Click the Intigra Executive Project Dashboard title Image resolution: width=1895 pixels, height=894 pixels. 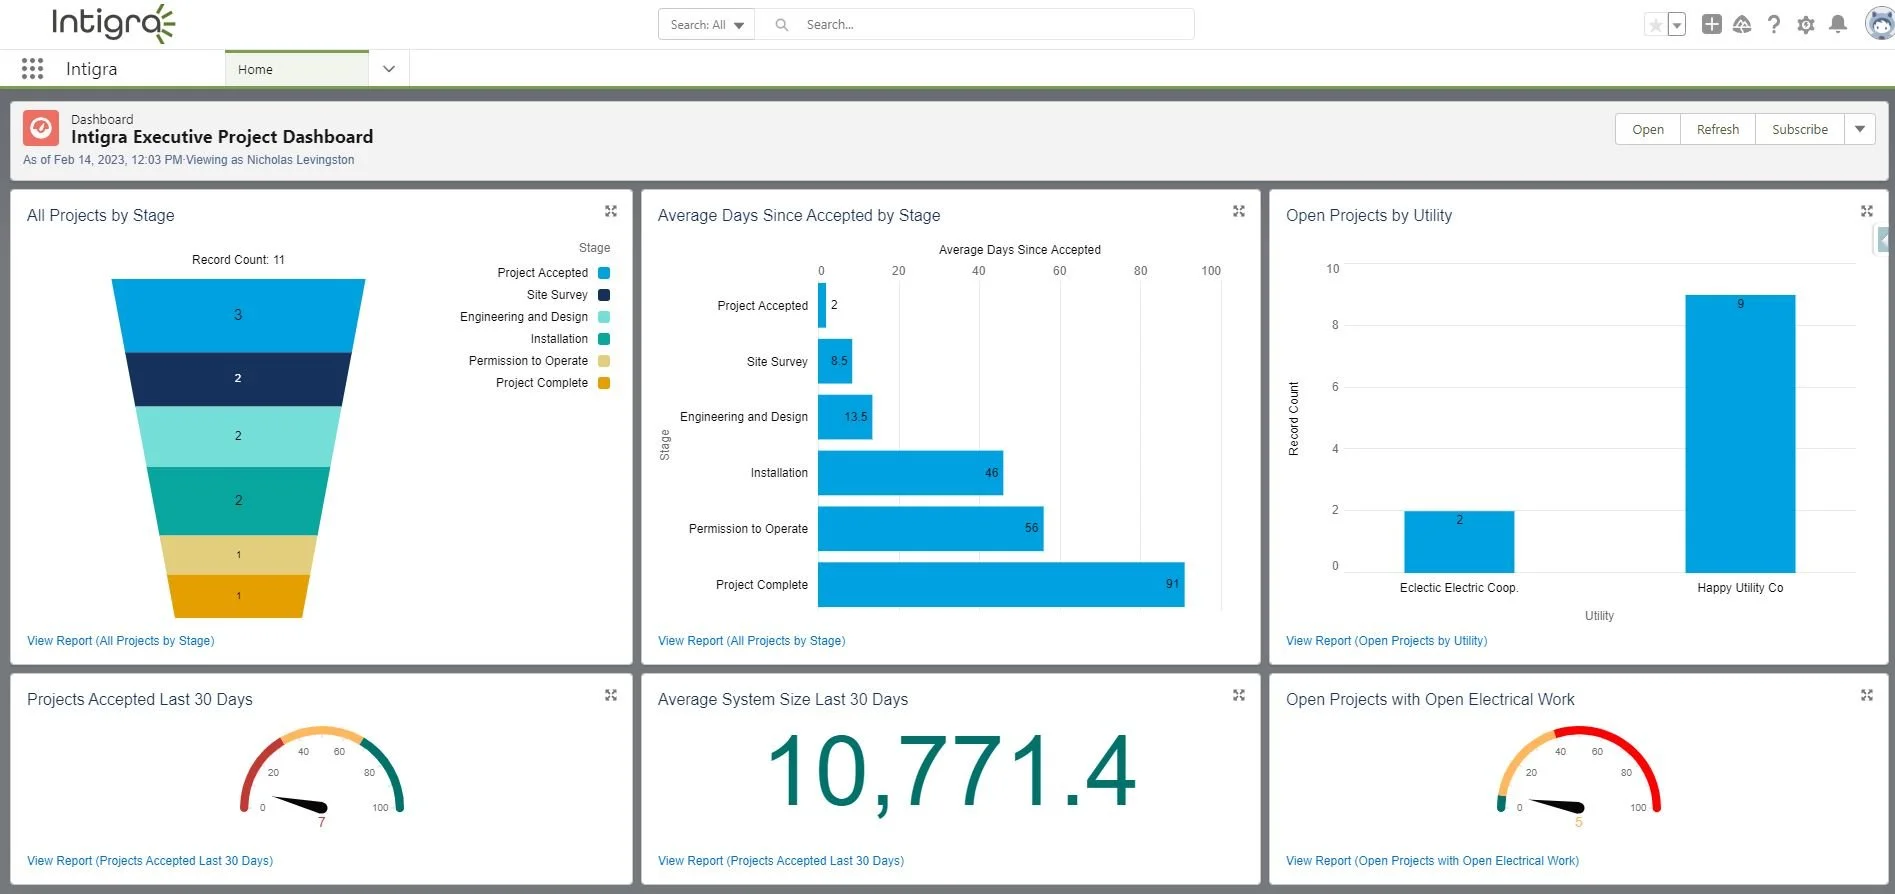222,137
